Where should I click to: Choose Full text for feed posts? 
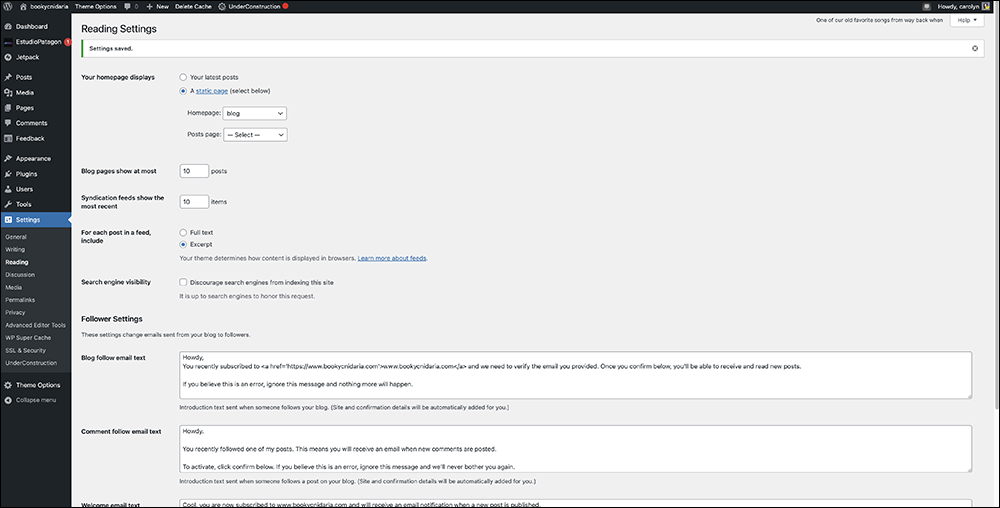(183, 232)
